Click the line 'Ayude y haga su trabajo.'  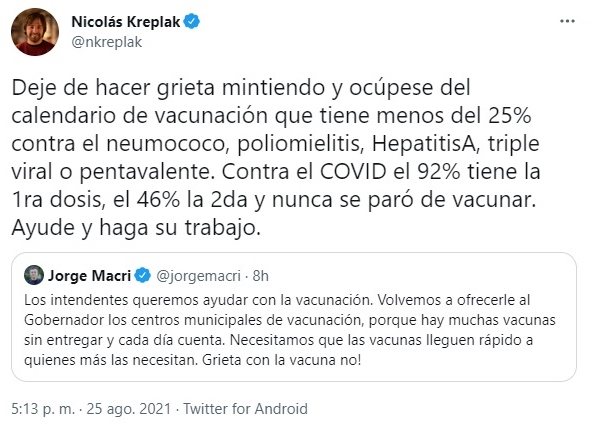pyautogui.click(x=136, y=228)
